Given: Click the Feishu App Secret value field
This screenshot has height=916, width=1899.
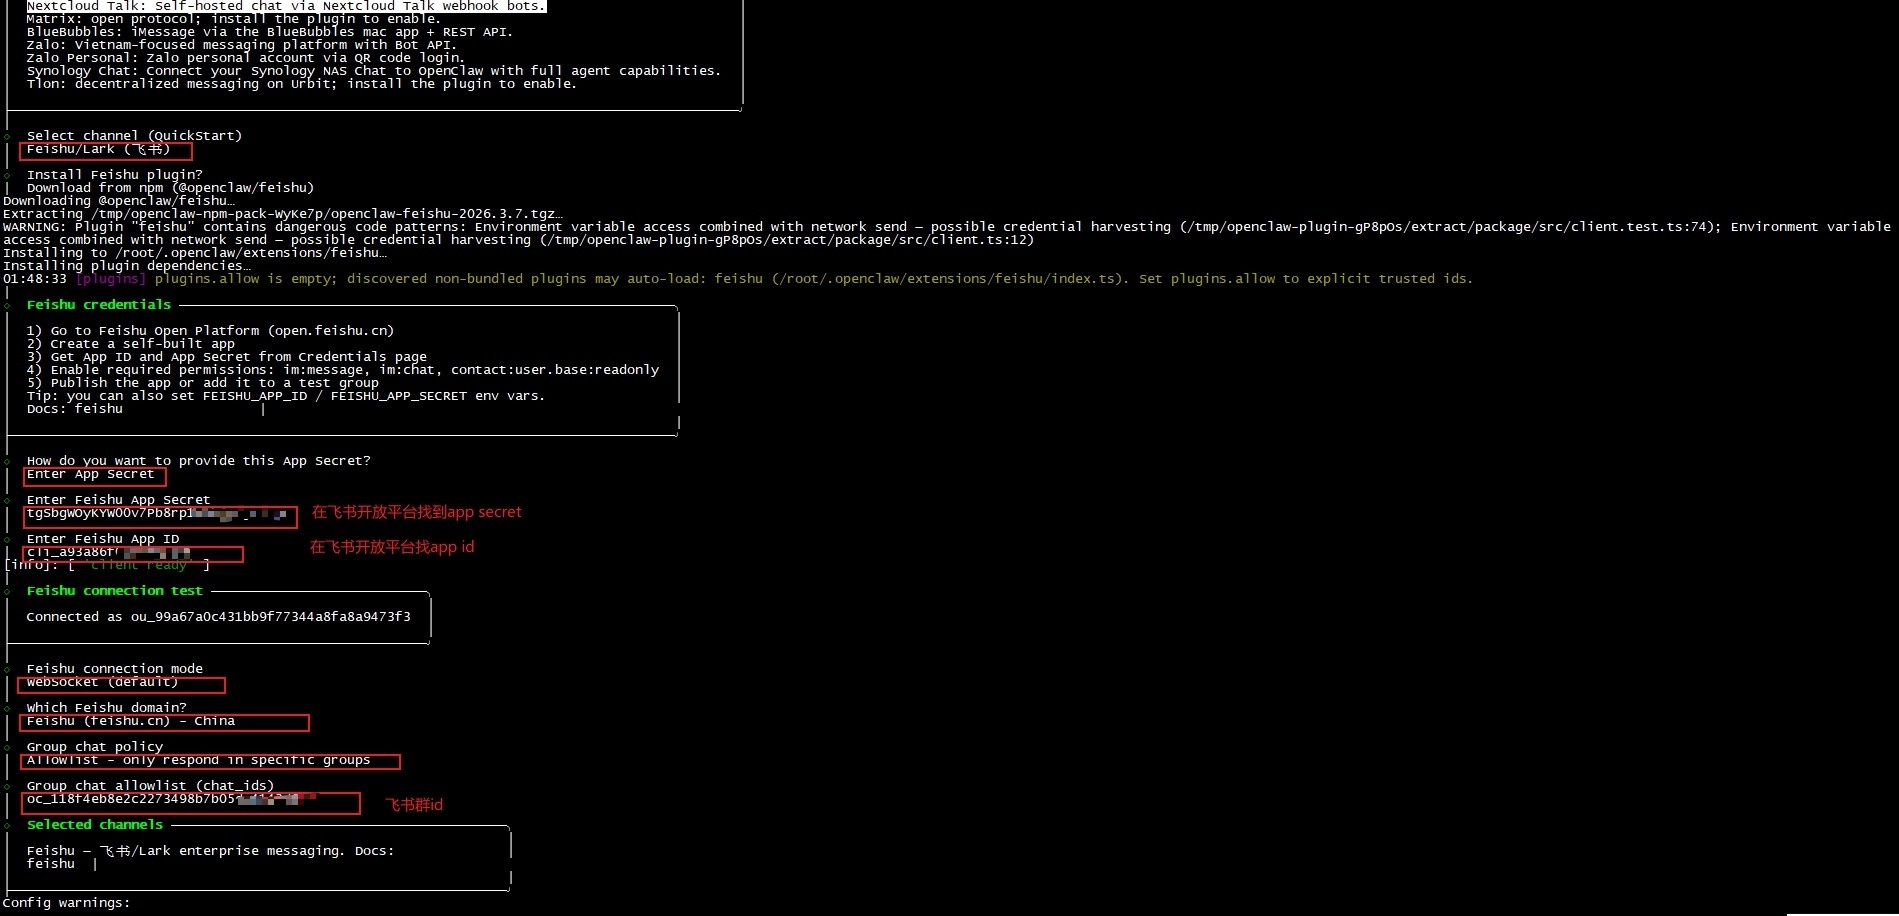Looking at the screenshot, I should [x=157, y=514].
